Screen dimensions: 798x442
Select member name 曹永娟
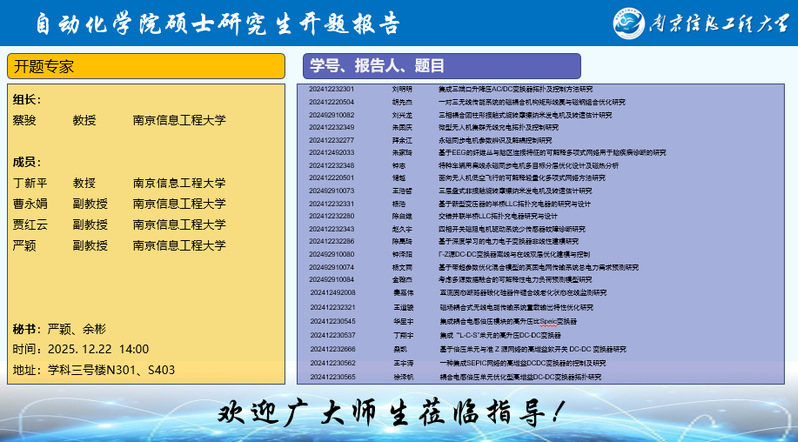click(x=30, y=203)
